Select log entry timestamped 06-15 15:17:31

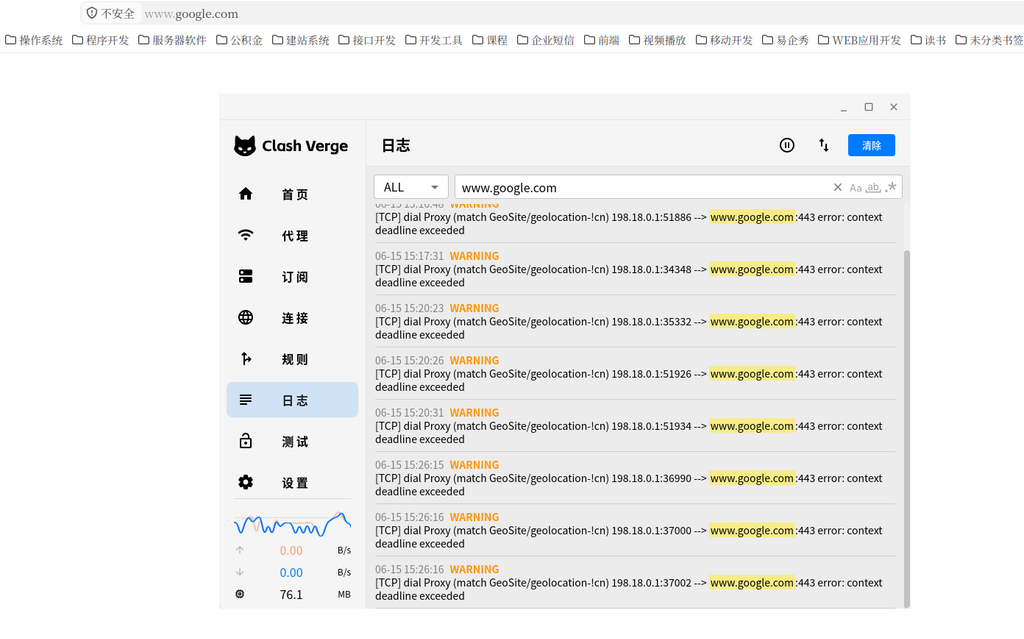click(x=635, y=269)
